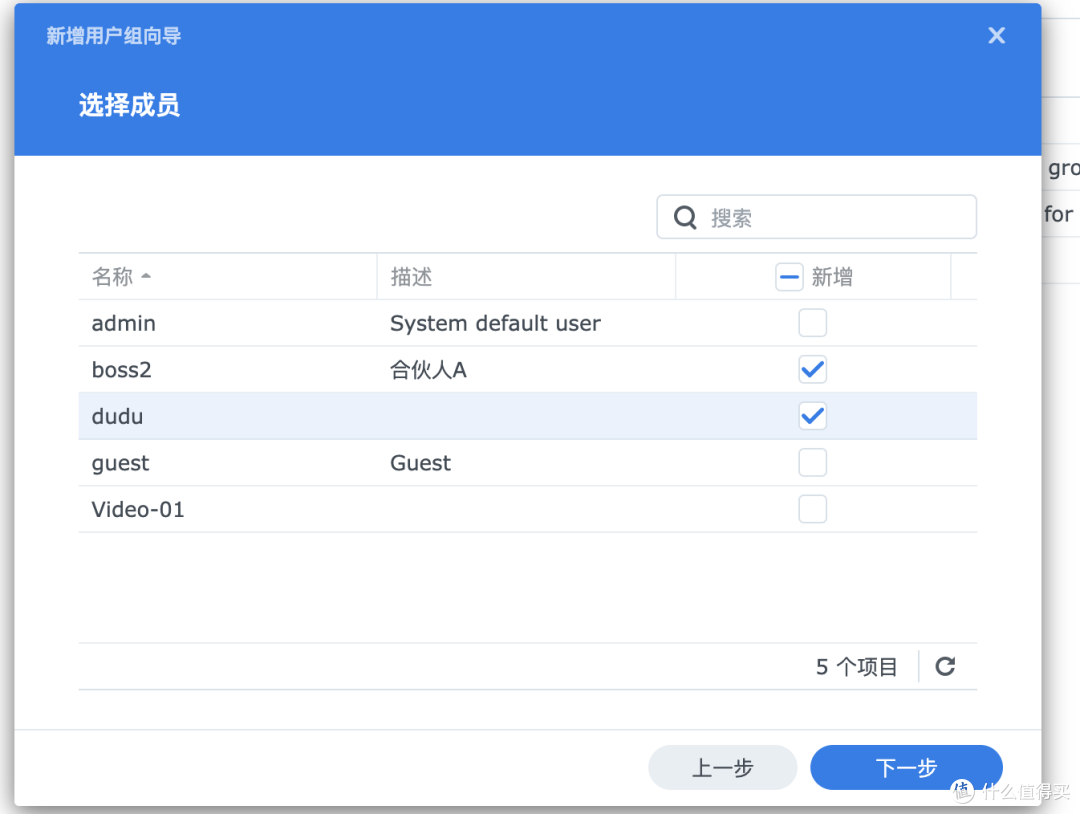Select the guest user name
This screenshot has height=814, width=1080.
point(121,463)
